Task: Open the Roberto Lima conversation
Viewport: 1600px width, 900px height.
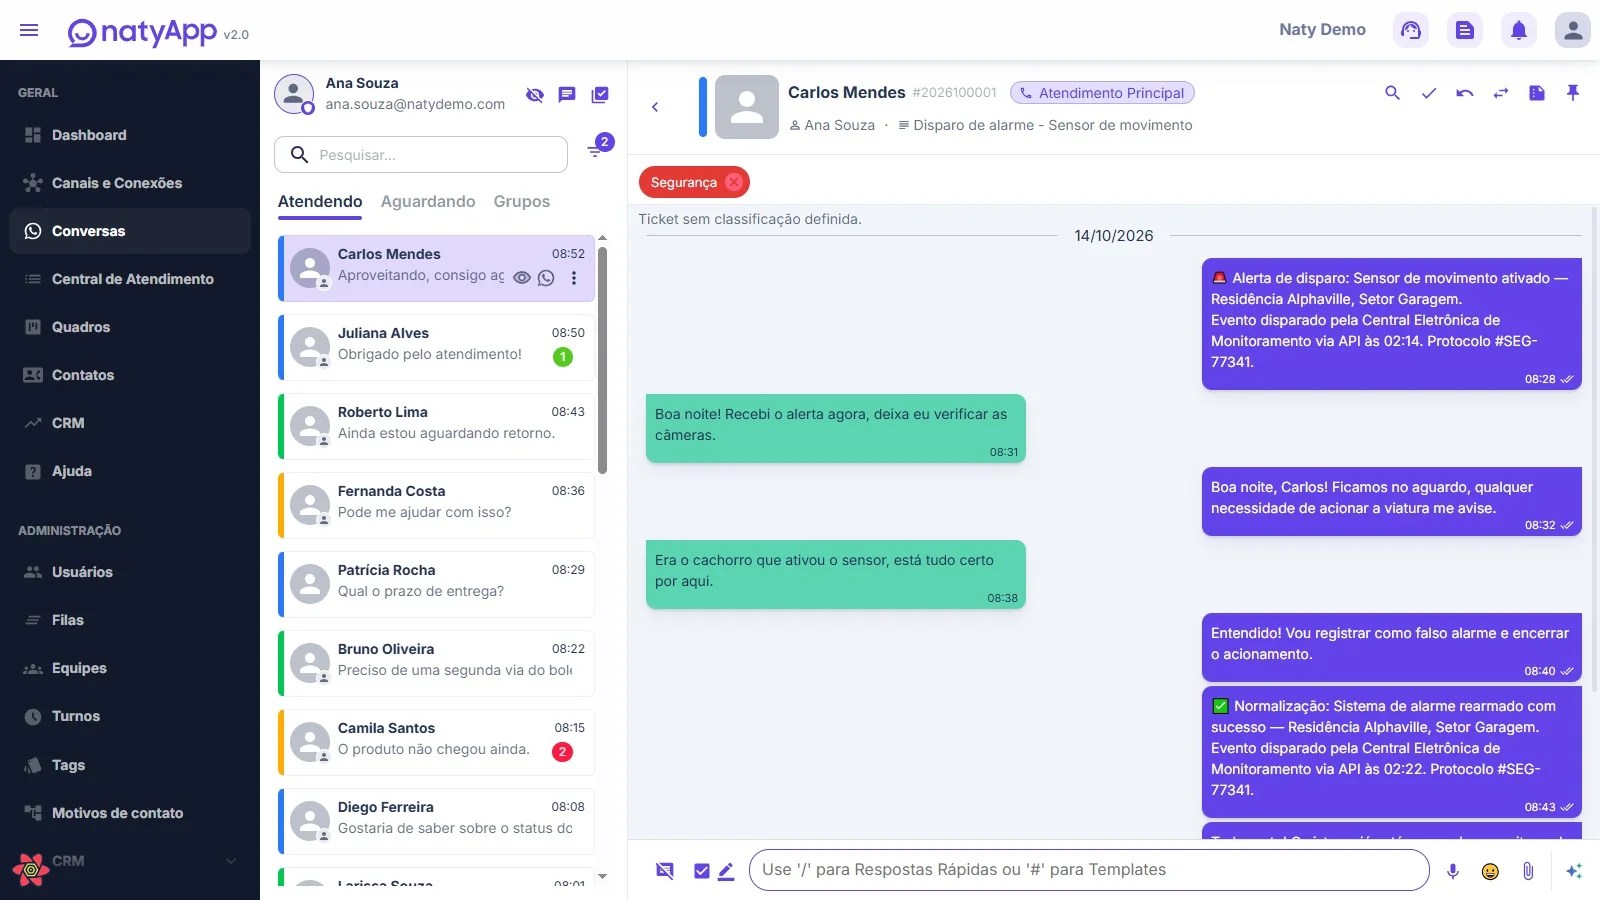Action: coord(436,426)
